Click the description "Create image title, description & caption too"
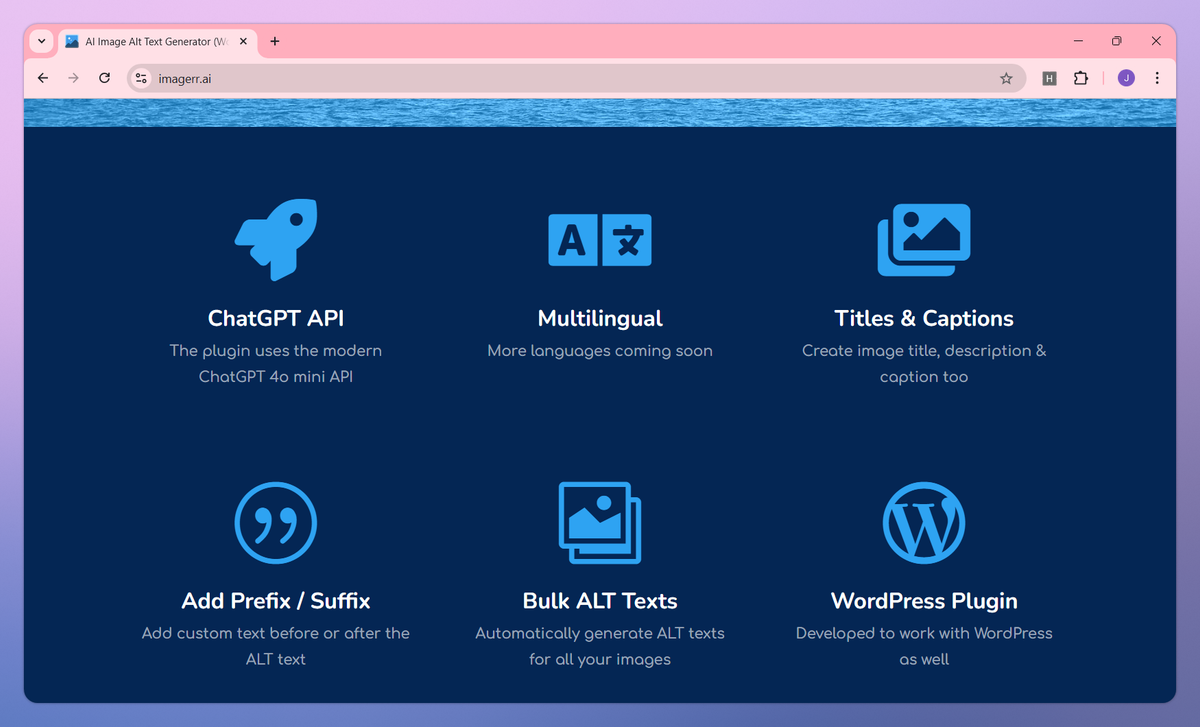 924,364
